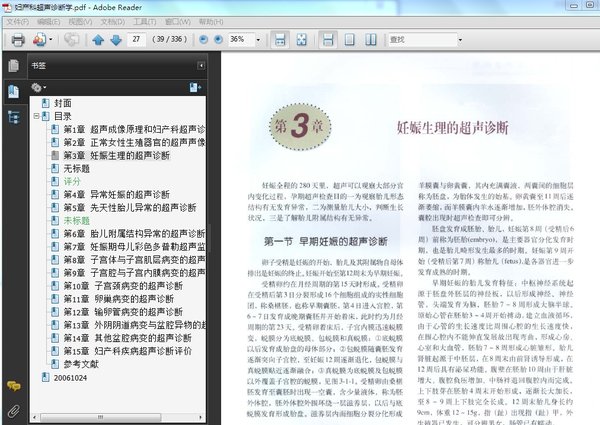Viewport: 600px width, 425px height.
Task: Go to previous page with up arrow
Action: [98, 39]
